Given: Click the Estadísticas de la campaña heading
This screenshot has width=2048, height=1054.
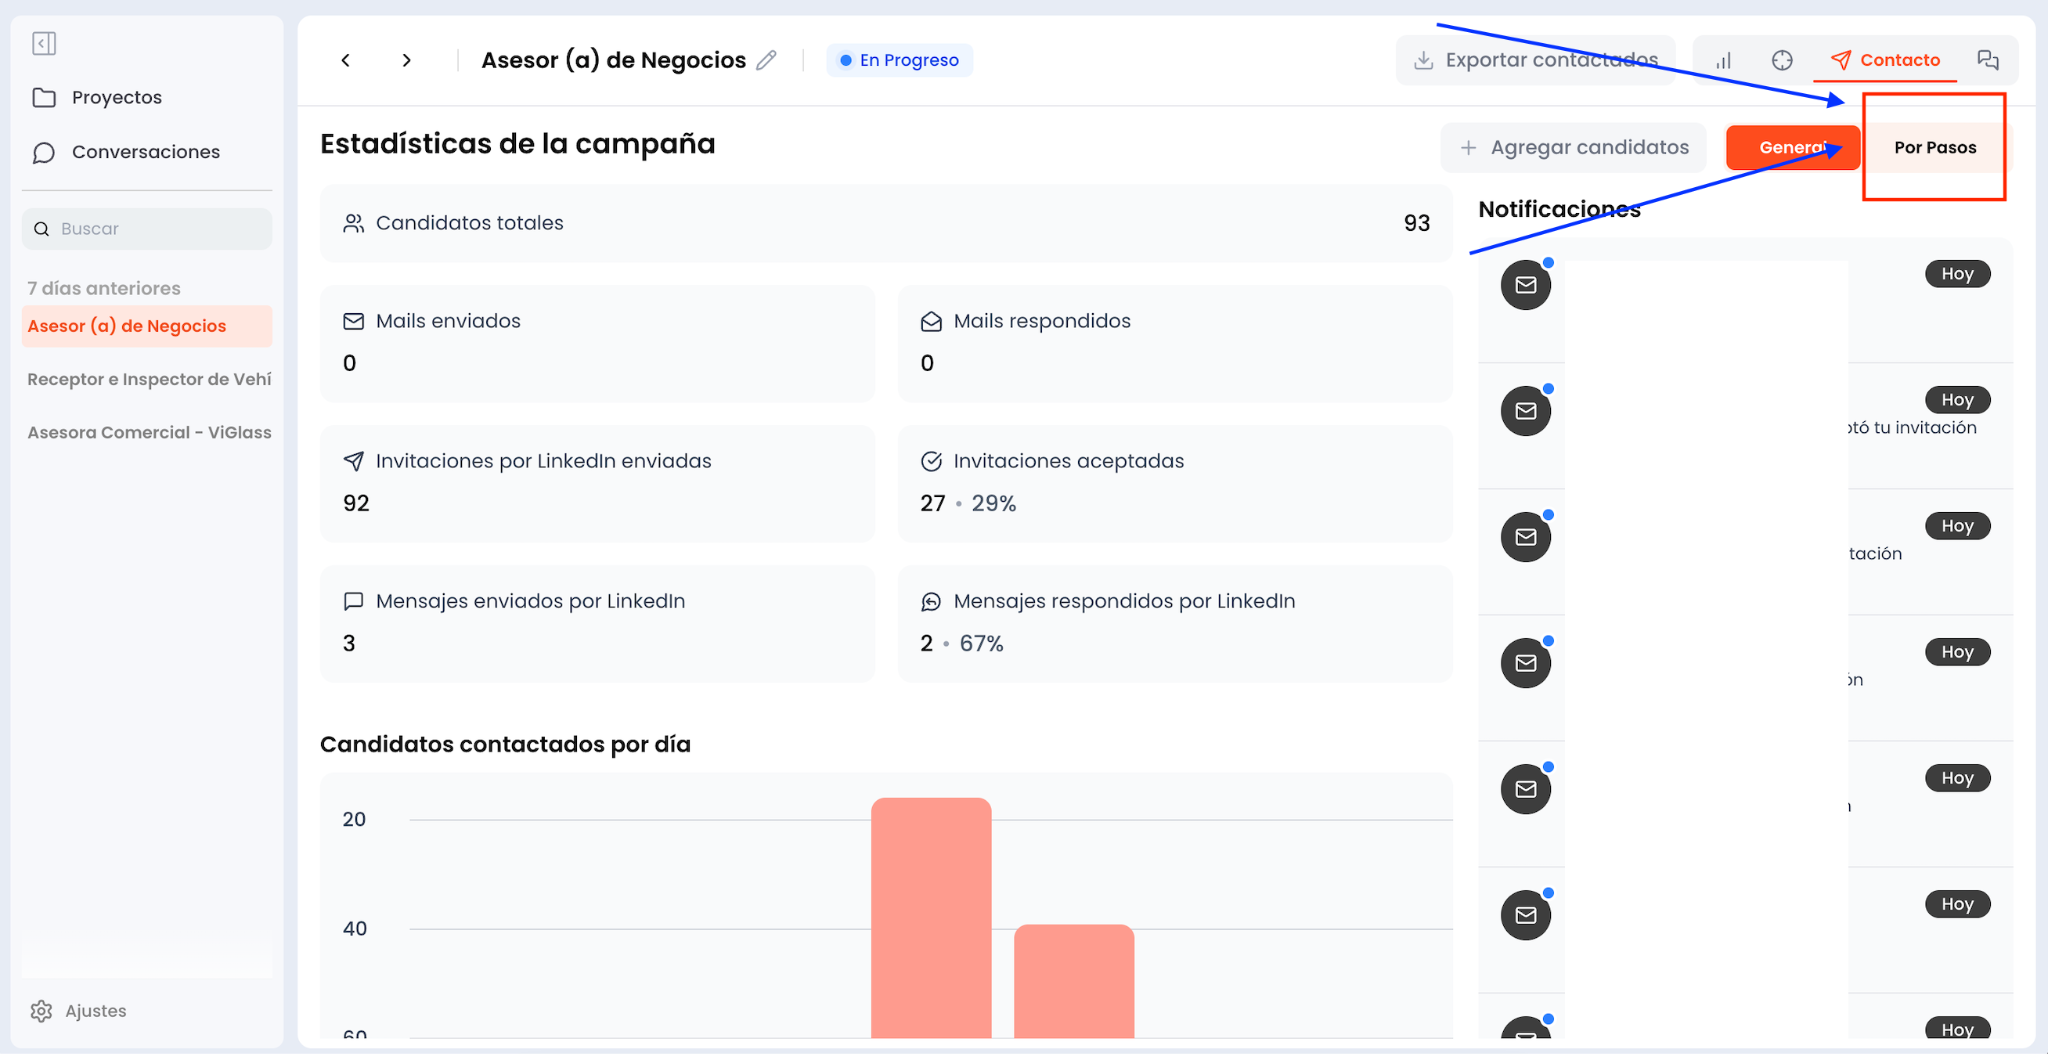Looking at the screenshot, I should [517, 144].
